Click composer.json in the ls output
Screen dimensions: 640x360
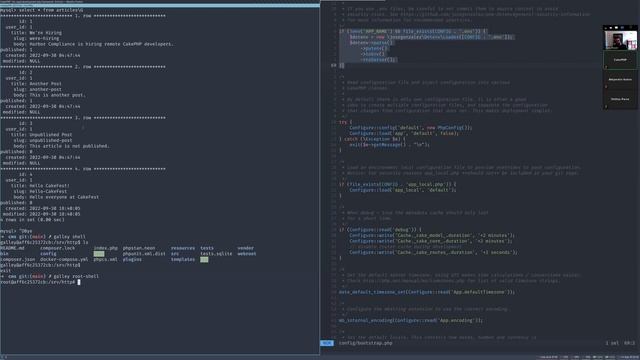[x=18, y=260]
